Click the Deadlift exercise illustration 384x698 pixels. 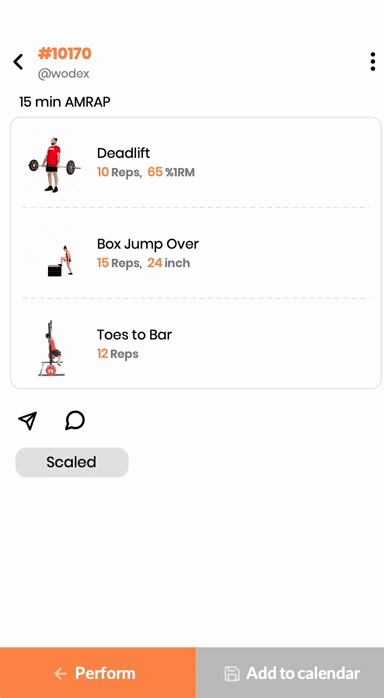(x=54, y=164)
